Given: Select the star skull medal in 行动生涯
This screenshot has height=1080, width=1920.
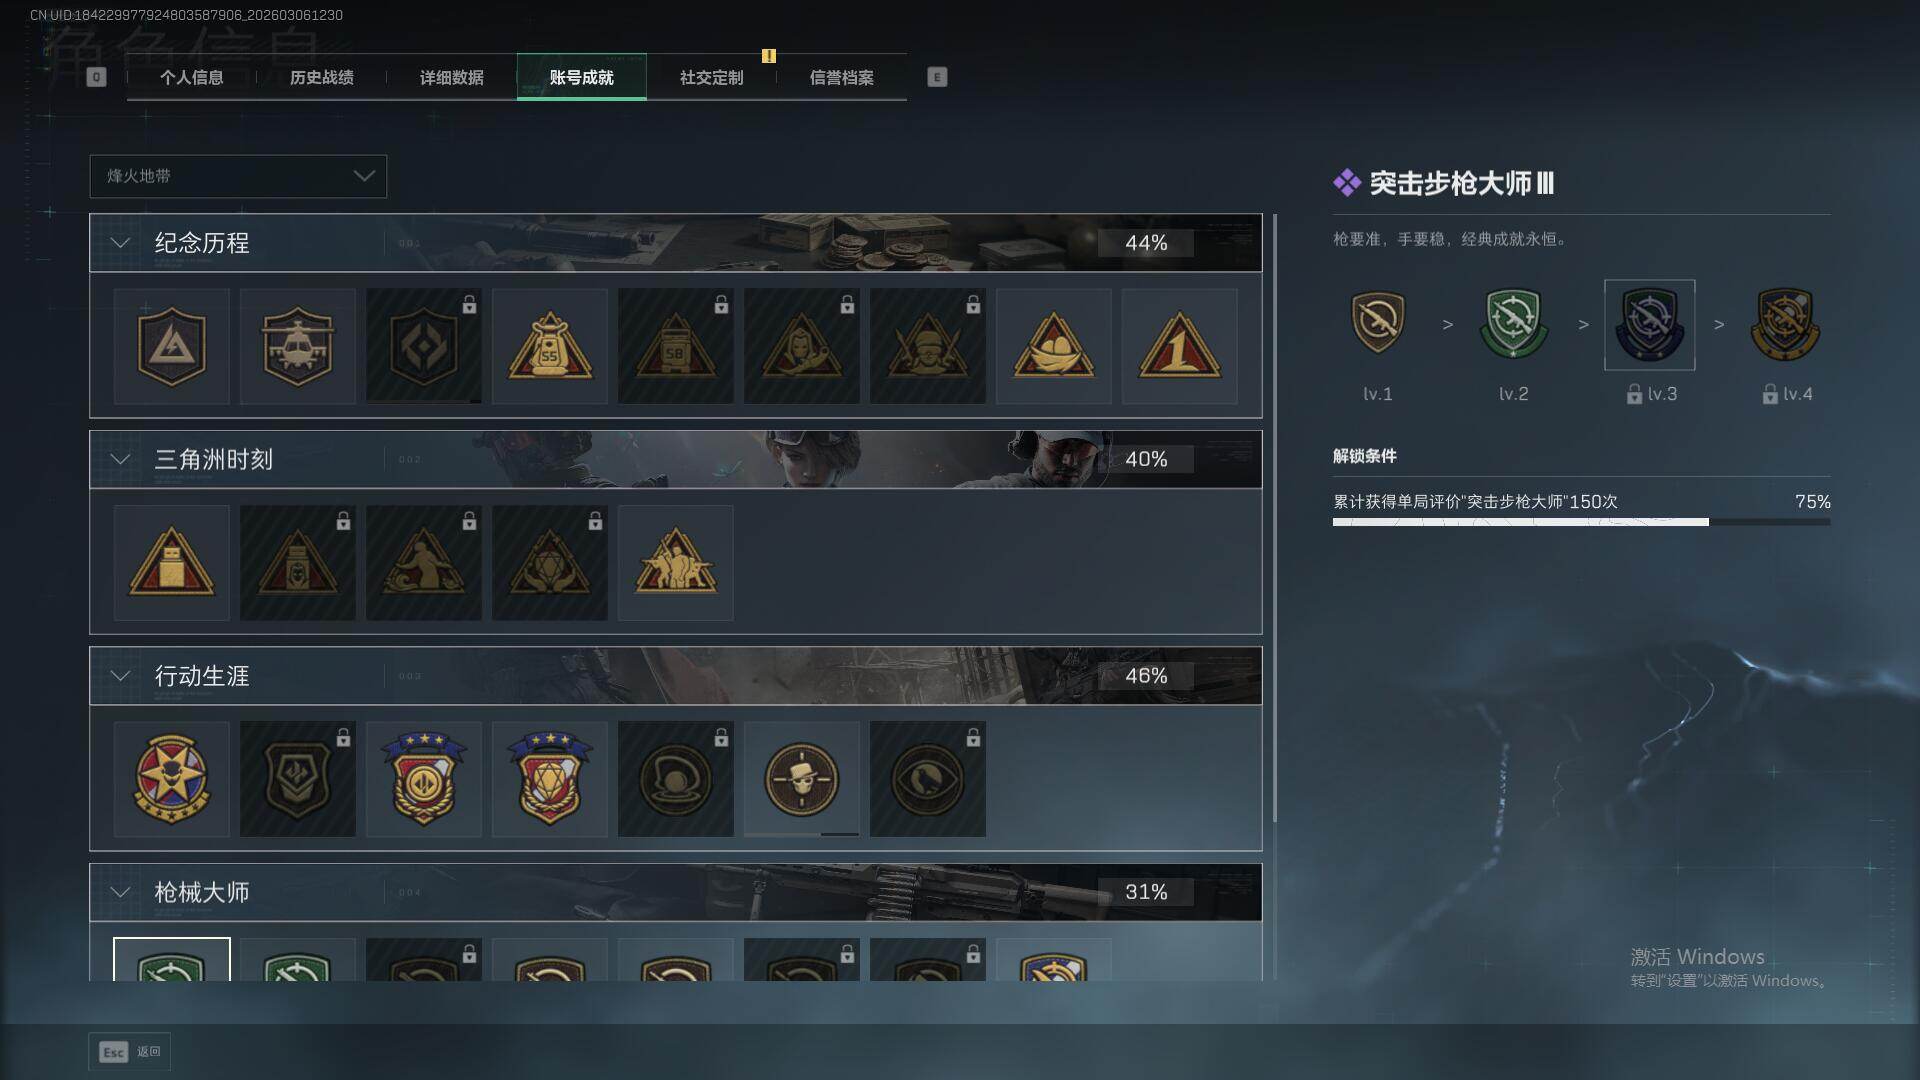Looking at the screenshot, I should (x=171, y=779).
